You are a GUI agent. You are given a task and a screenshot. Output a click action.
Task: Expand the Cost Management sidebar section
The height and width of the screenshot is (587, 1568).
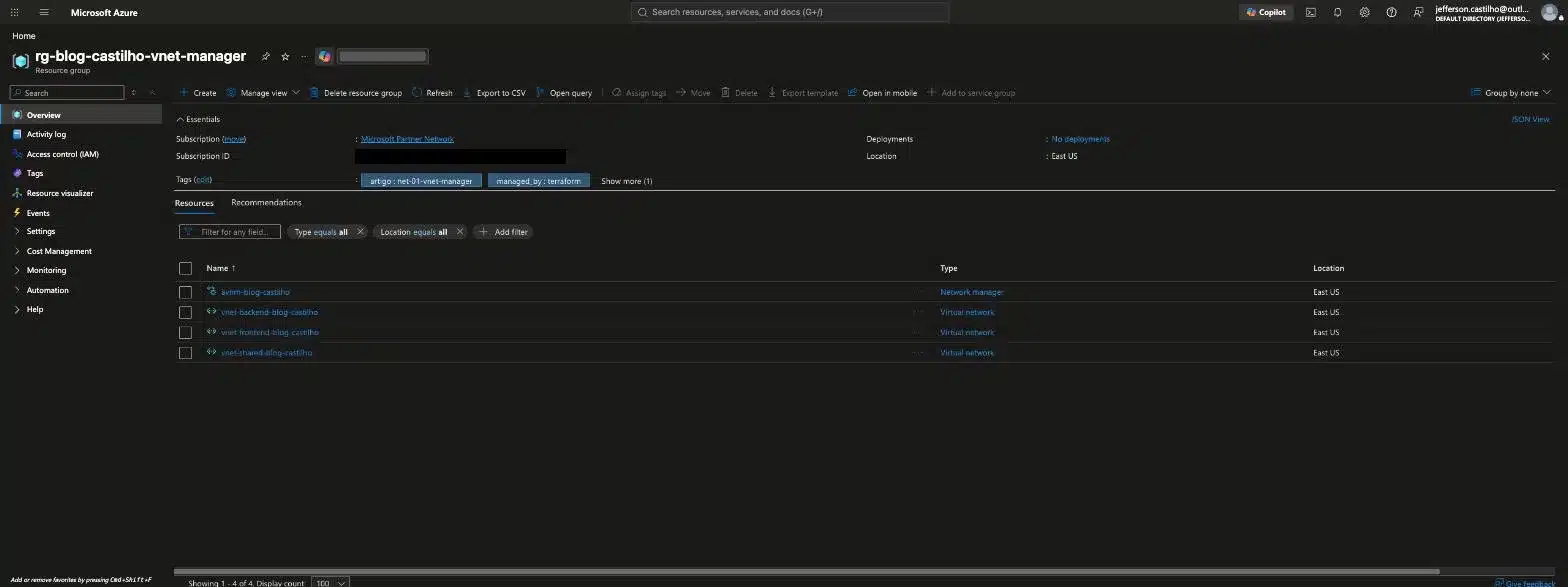pos(17,251)
